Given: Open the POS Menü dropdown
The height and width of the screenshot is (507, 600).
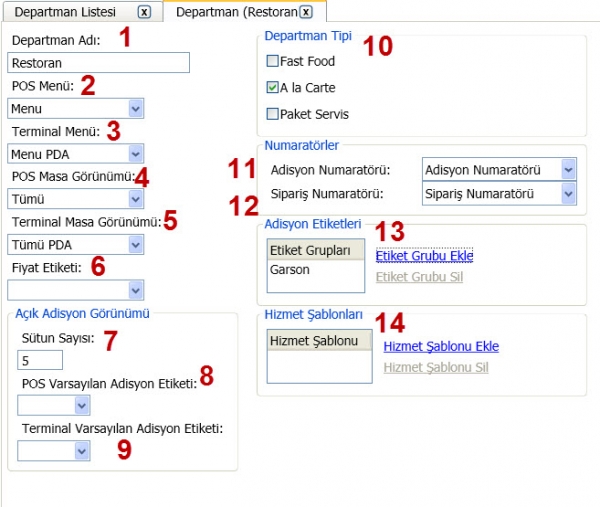Looking at the screenshot, I should click(x=136, y=109).
